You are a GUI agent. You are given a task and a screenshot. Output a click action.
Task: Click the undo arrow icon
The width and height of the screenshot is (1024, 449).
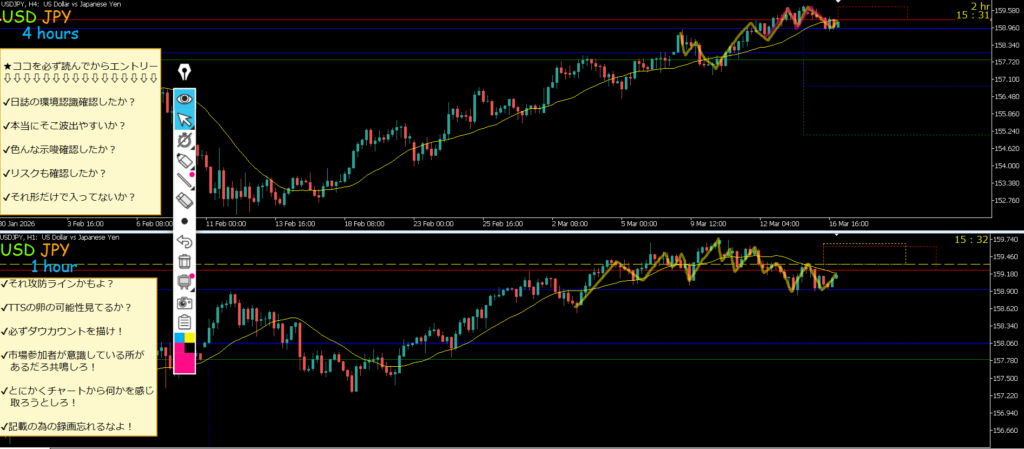tap(185, 241)
